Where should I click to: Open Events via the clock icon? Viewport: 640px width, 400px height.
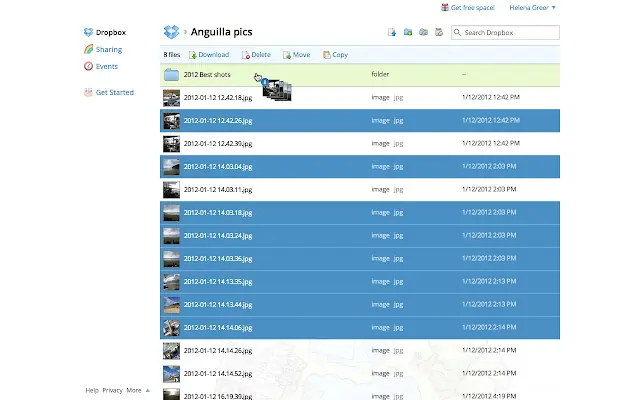point(88,66)
